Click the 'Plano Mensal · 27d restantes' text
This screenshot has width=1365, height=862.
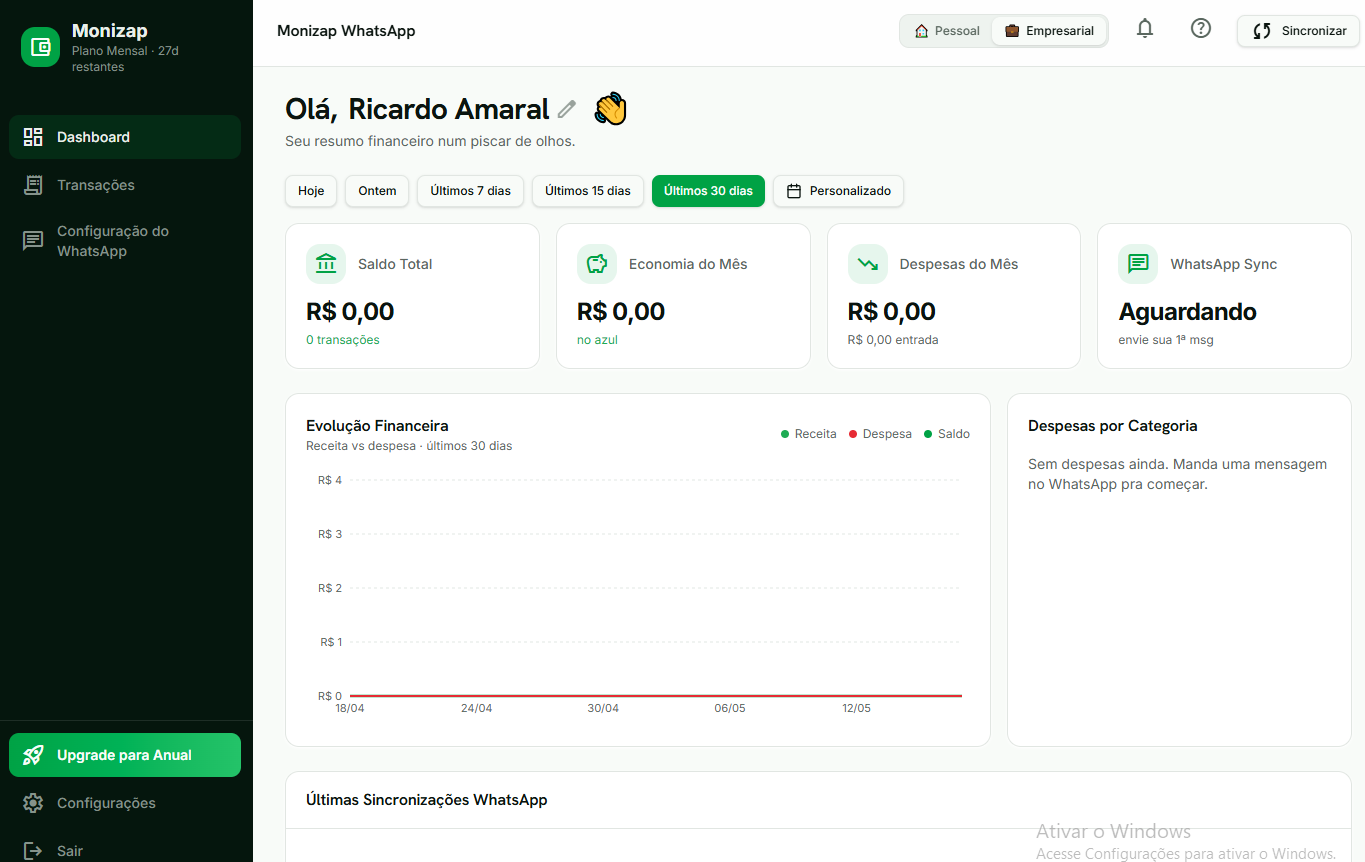click(125, 59)
